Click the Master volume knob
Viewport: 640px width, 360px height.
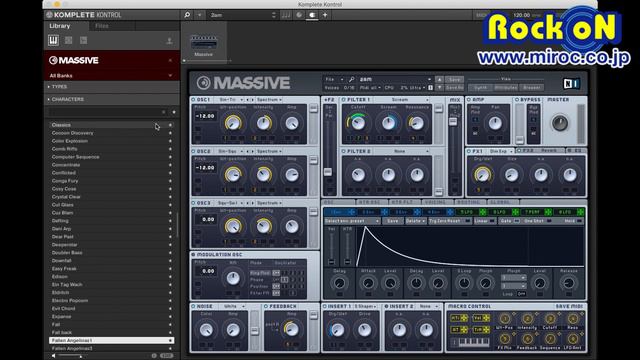pyautogui.click(x=560, y=123)
